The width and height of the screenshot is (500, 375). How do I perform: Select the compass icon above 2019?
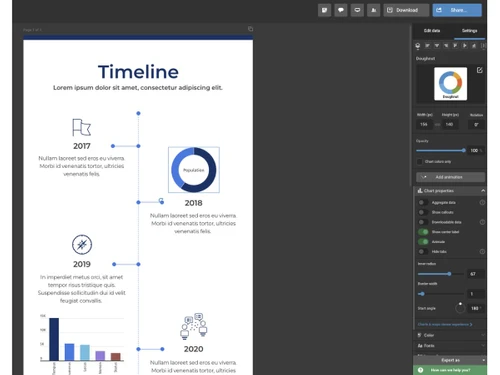(x=82, y=245)
